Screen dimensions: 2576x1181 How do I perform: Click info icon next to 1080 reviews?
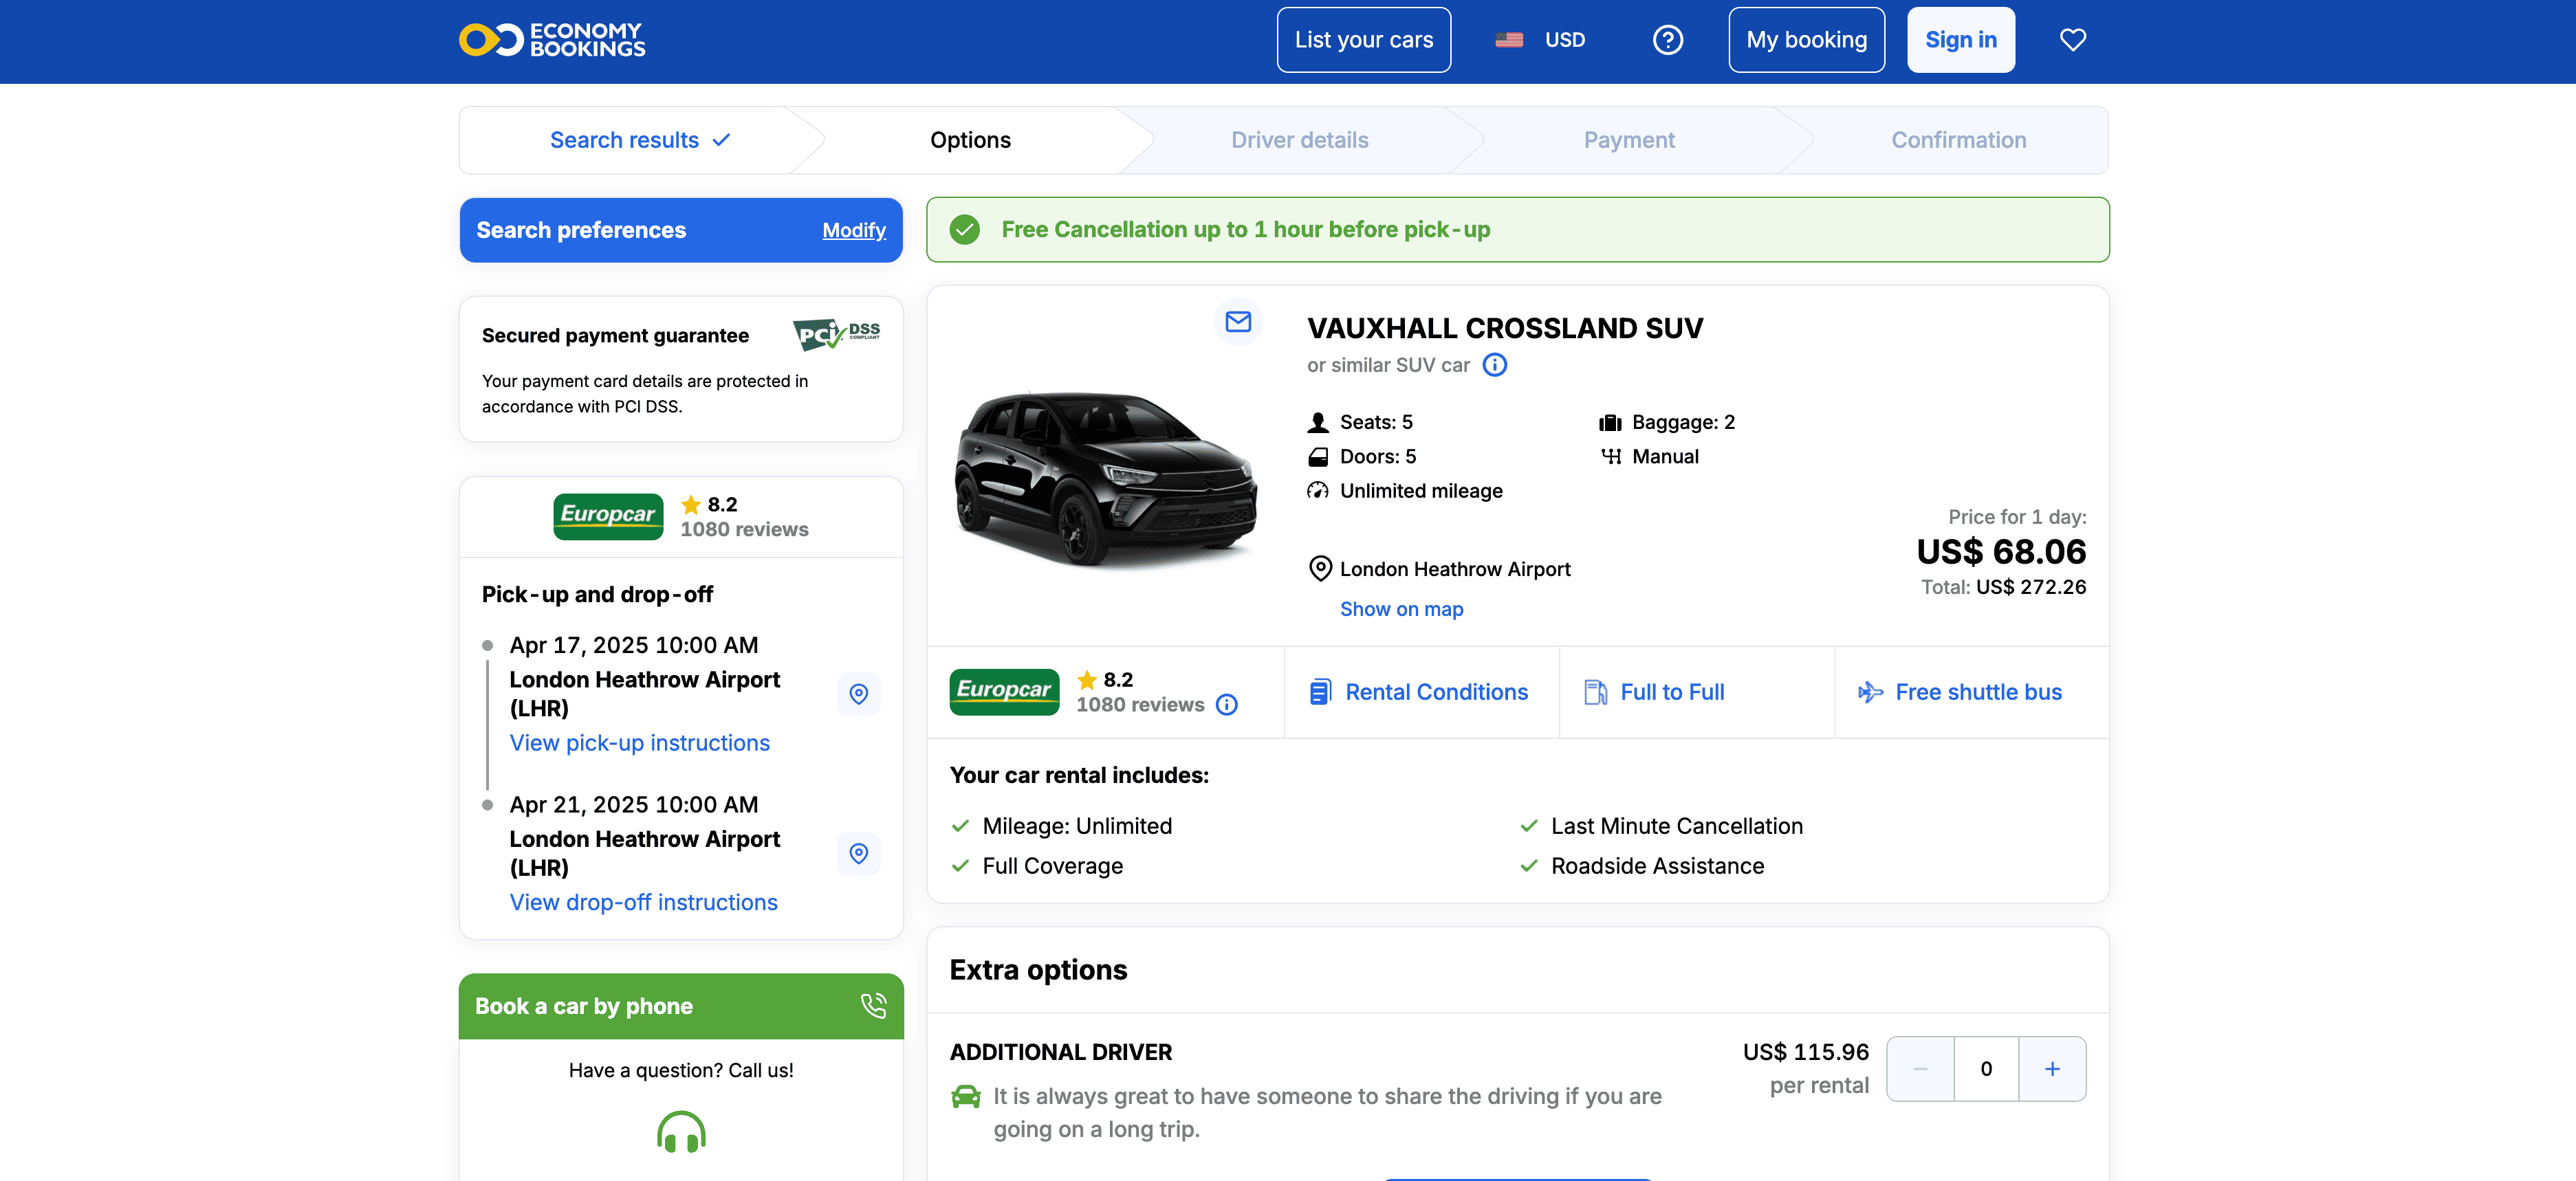click(x=1227, y=705)
